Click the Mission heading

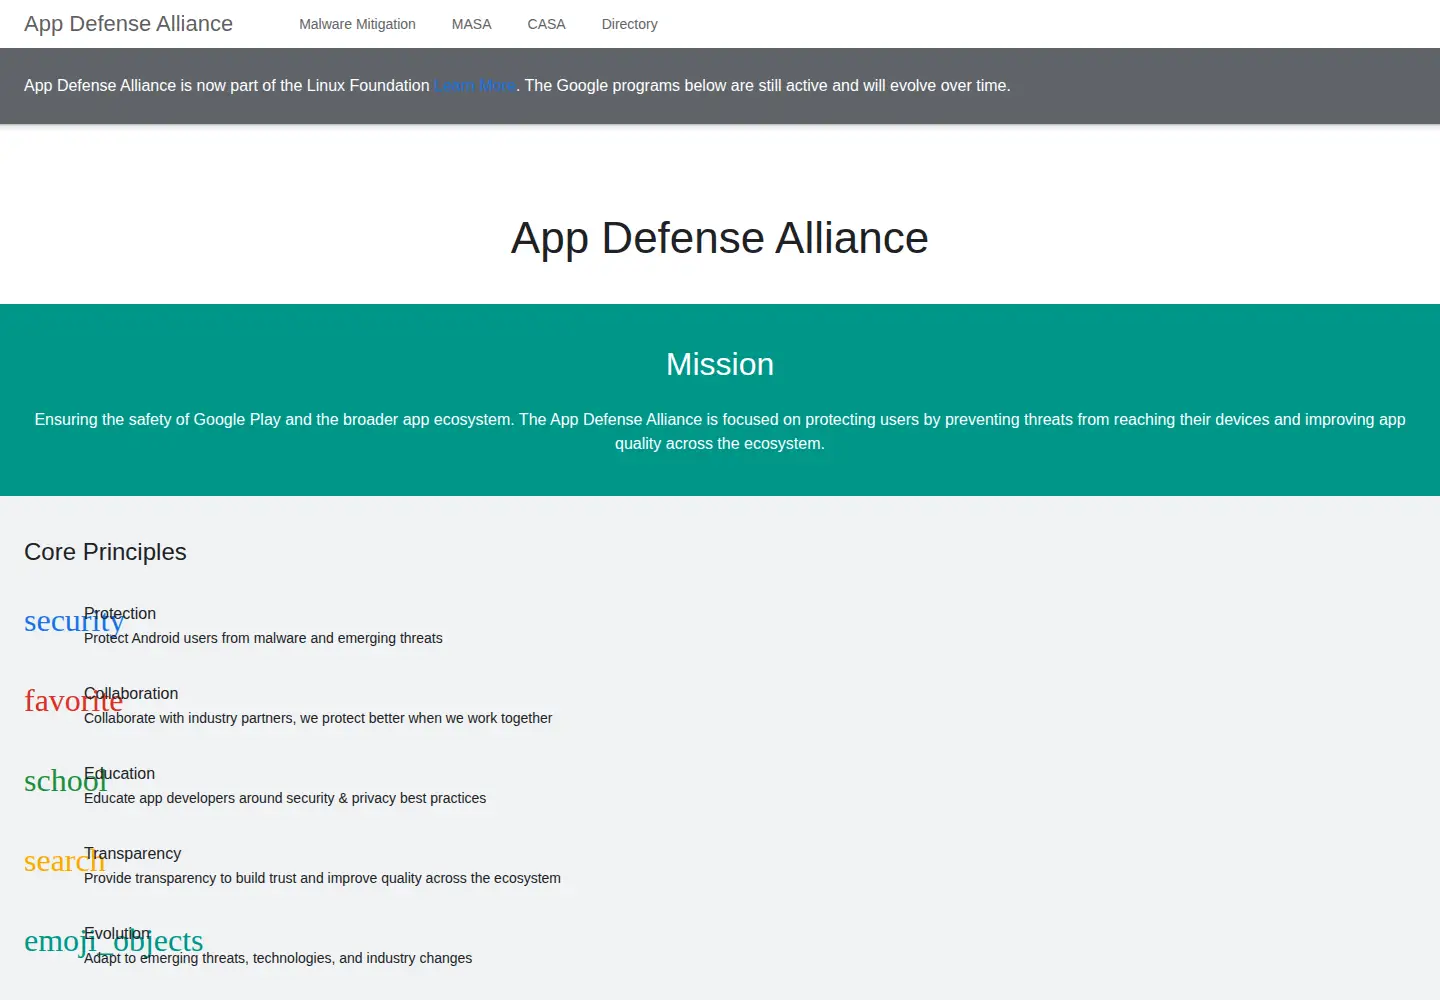click(x=720, y=364)
